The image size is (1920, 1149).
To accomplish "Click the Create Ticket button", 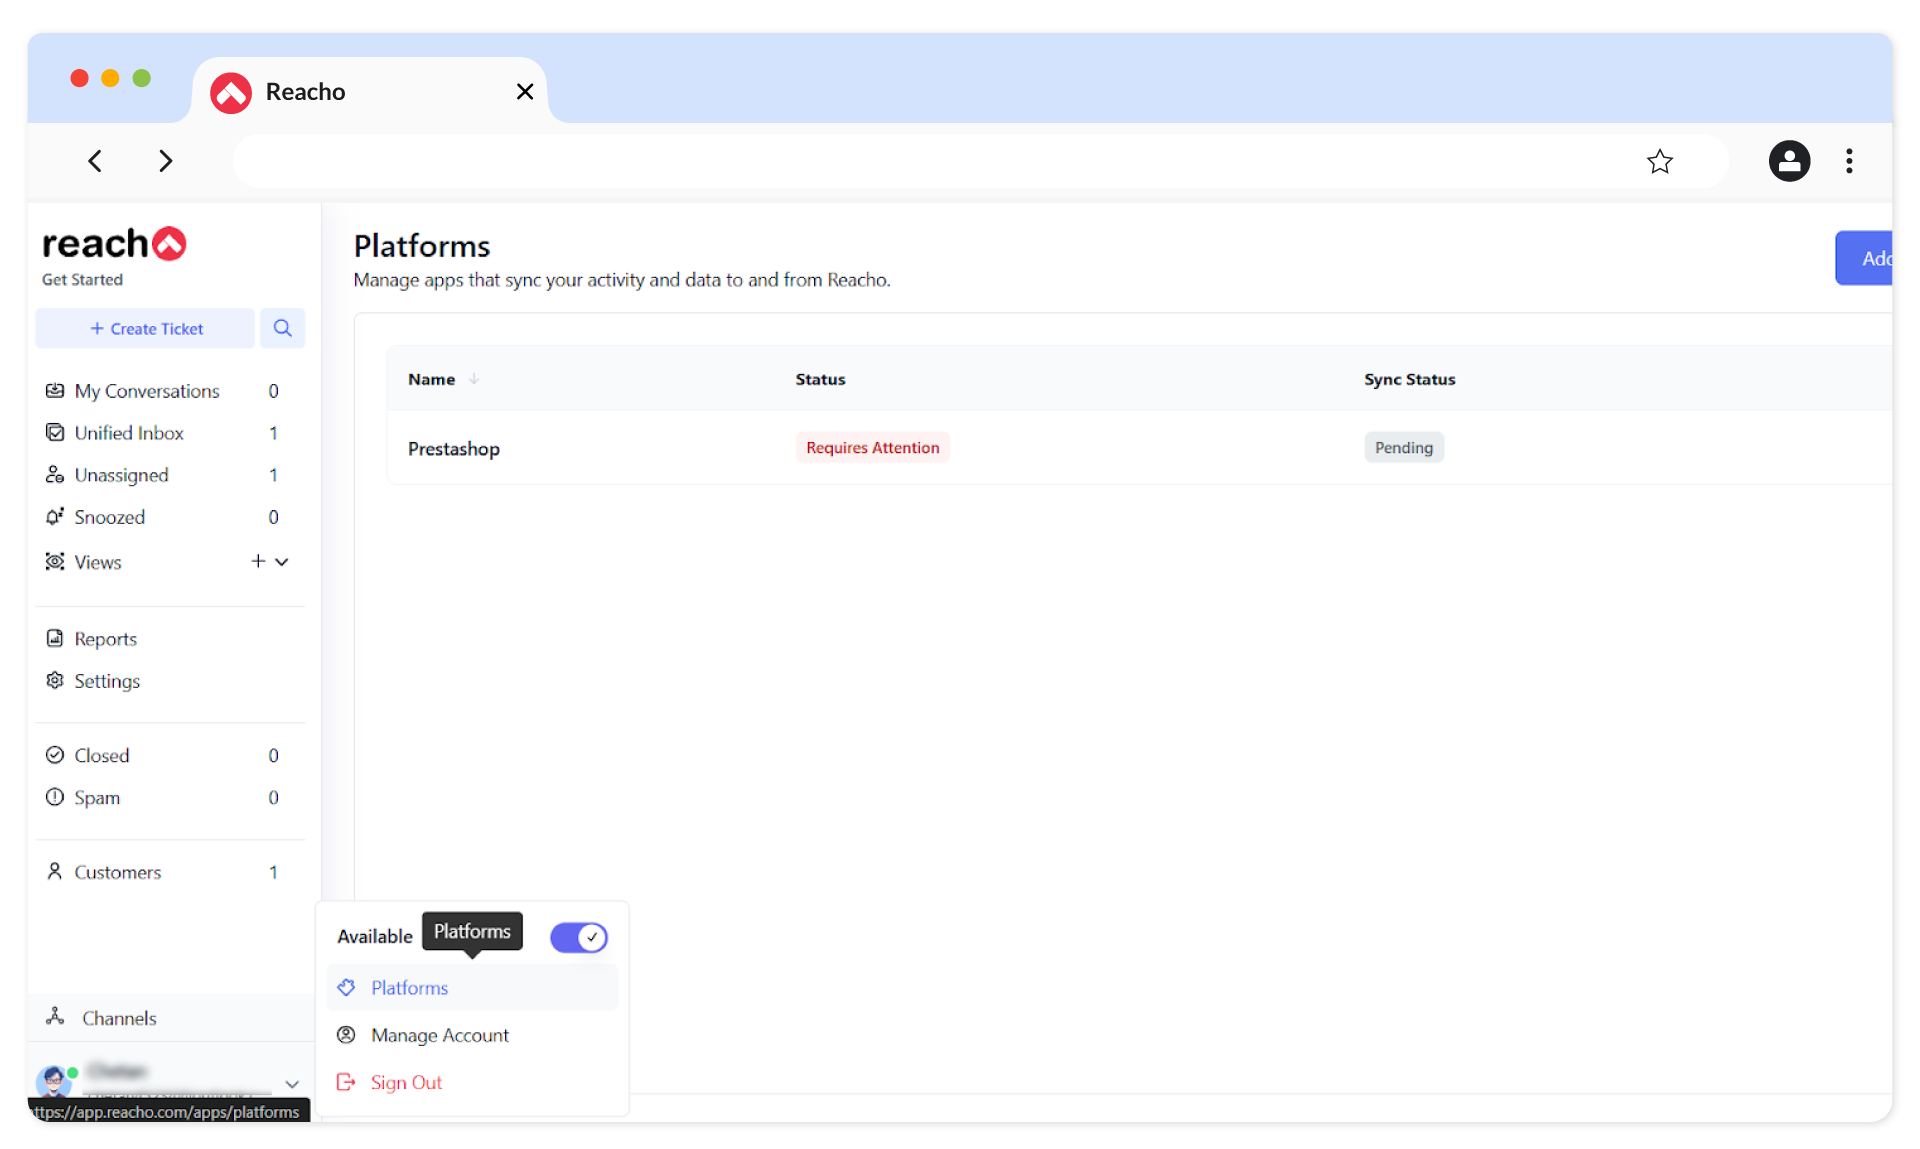I will [146, 329].
